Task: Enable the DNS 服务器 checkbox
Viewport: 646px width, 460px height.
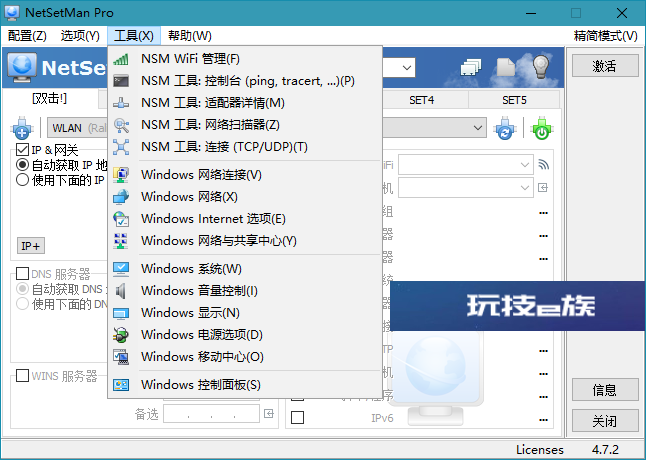Action: (22, 273)
